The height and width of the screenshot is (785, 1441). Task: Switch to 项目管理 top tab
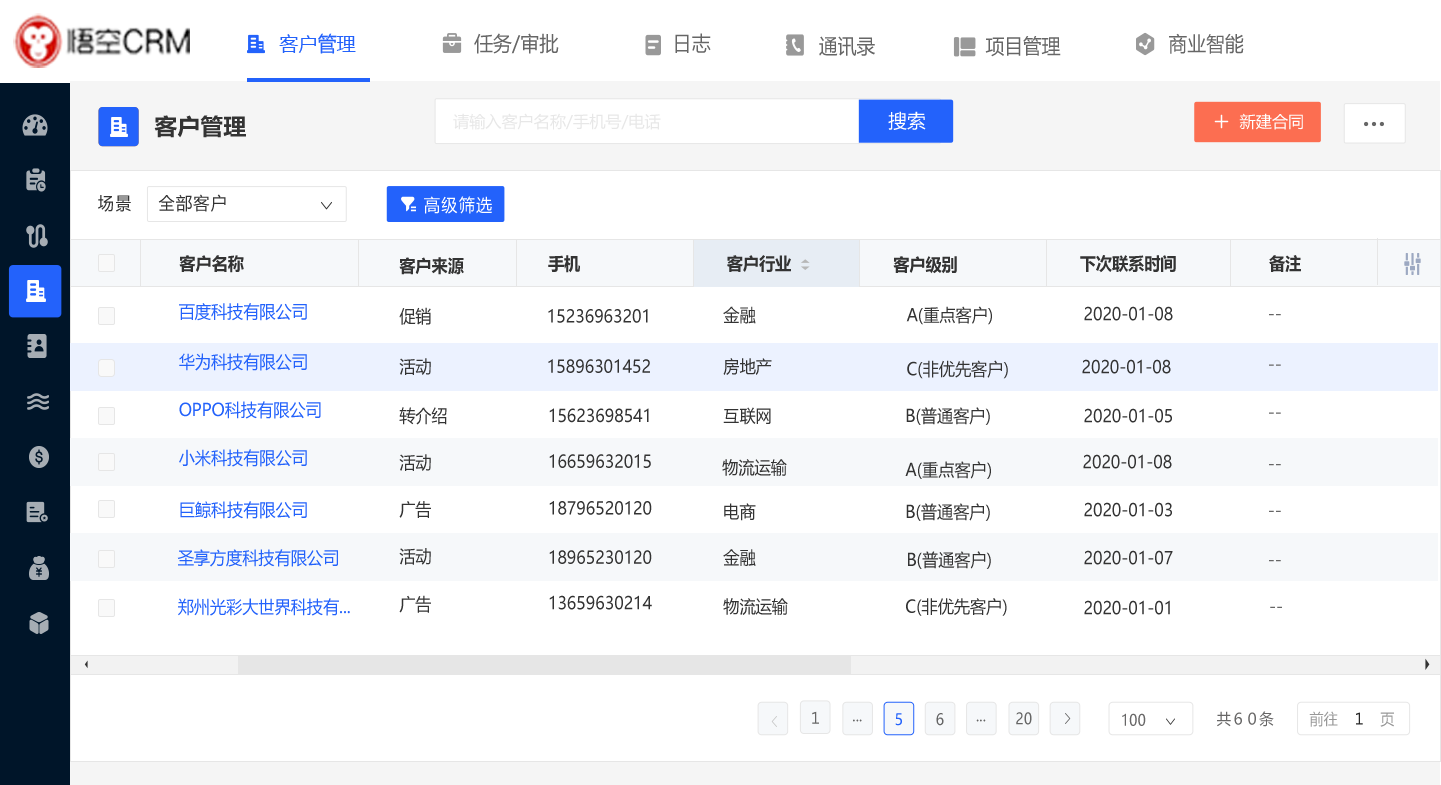(x=1006, y=46)
